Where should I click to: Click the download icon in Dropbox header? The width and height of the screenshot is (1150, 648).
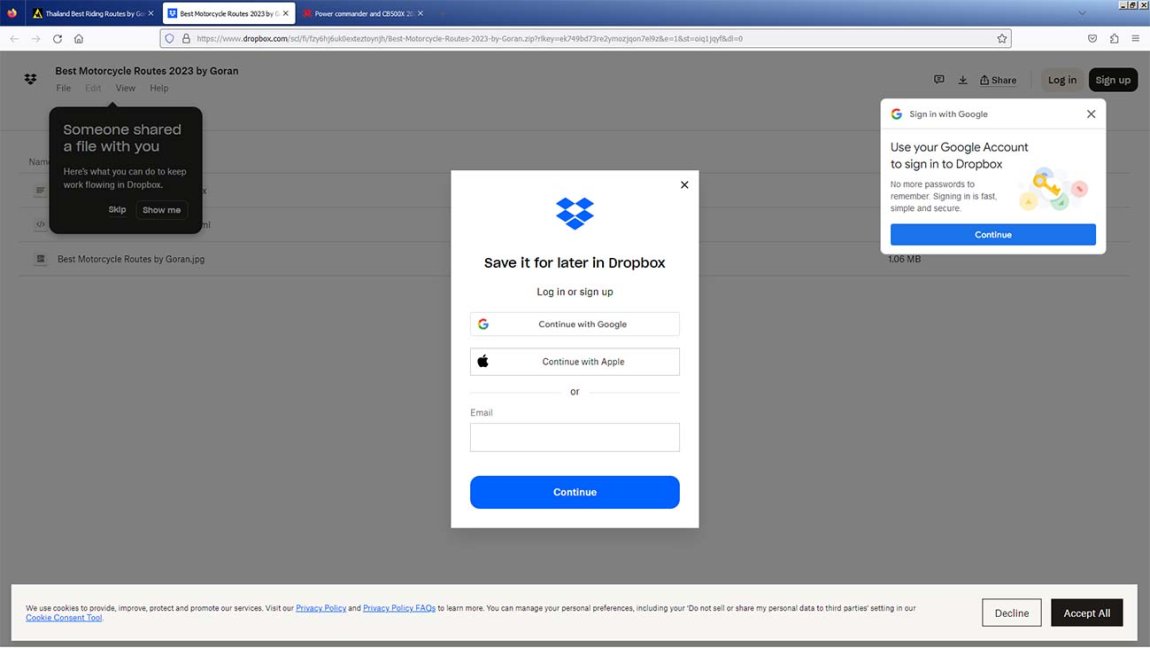point(962,80)
